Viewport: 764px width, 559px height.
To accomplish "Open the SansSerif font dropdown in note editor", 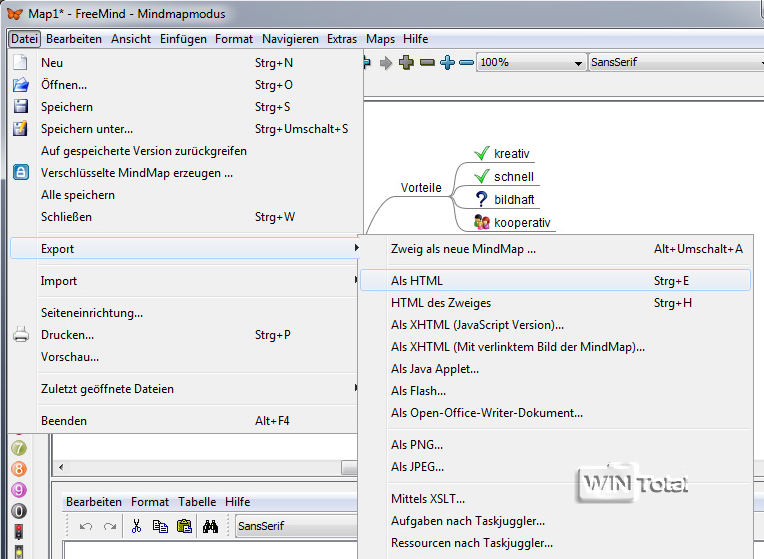I will click(296, 526).
